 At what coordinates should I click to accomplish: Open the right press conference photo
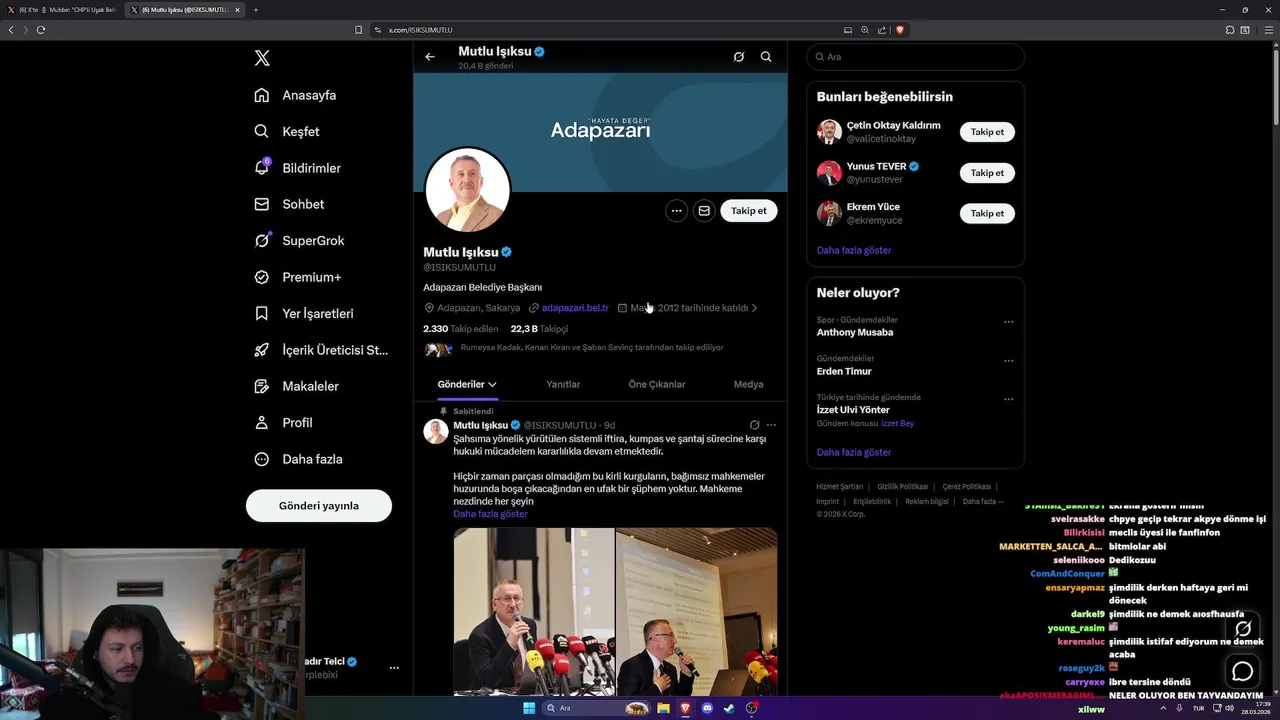click(697, 612)
